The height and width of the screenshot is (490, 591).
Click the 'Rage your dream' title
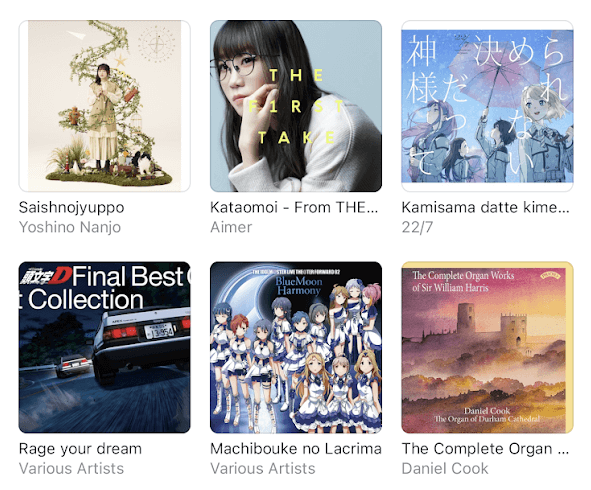tap(80, 449)
